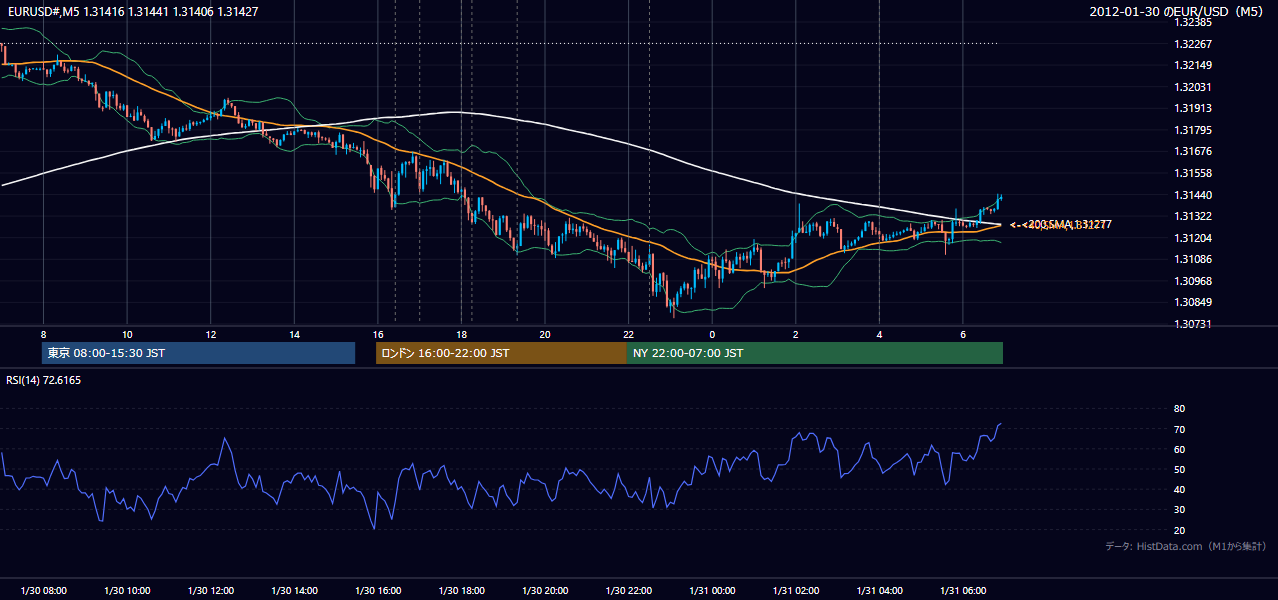Click the London 16:00-22:00 JST session bar

tap(501, 353)
